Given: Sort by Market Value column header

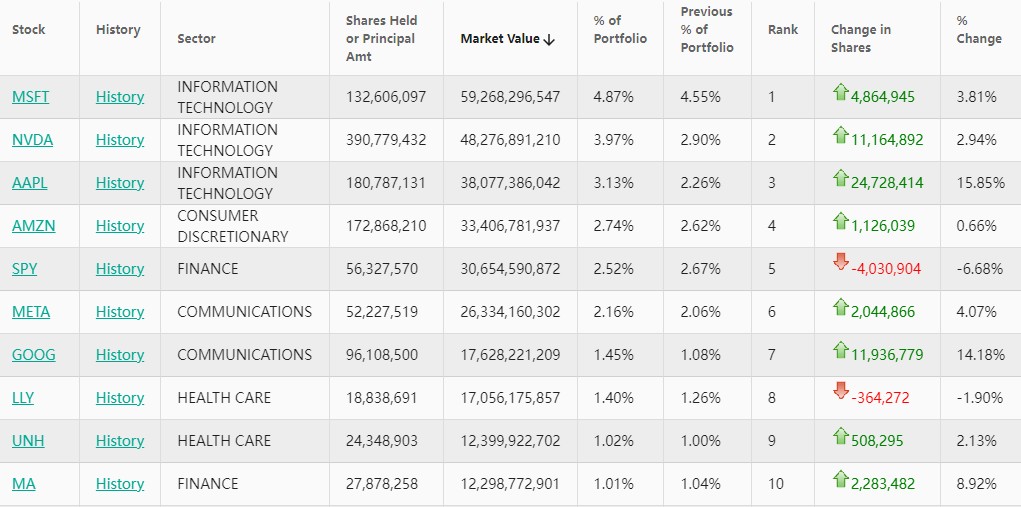Looking at the screenshot, I should pos(506,39).
